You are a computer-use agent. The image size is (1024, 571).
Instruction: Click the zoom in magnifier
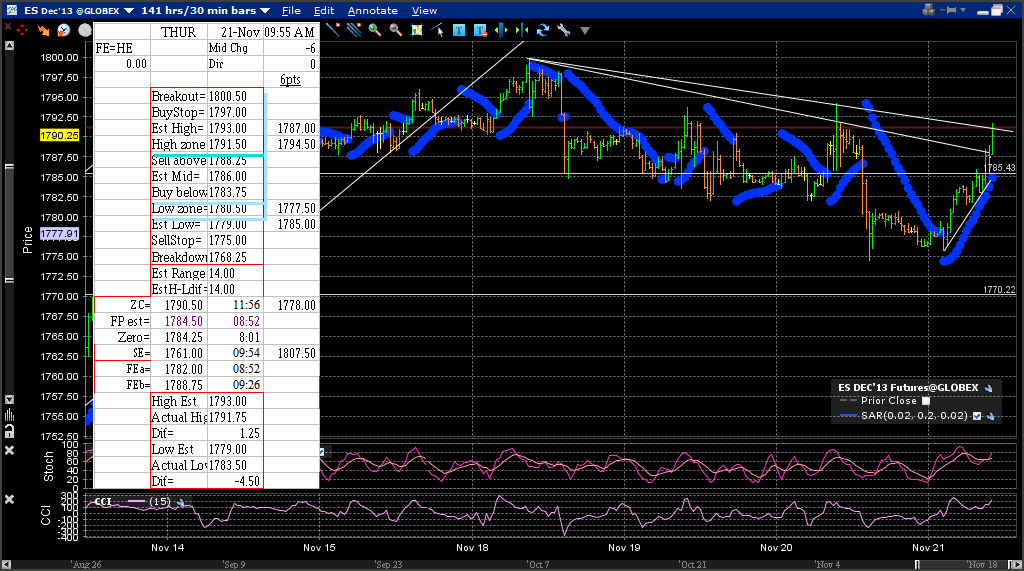pyautogui.click(x=375, y=29)
